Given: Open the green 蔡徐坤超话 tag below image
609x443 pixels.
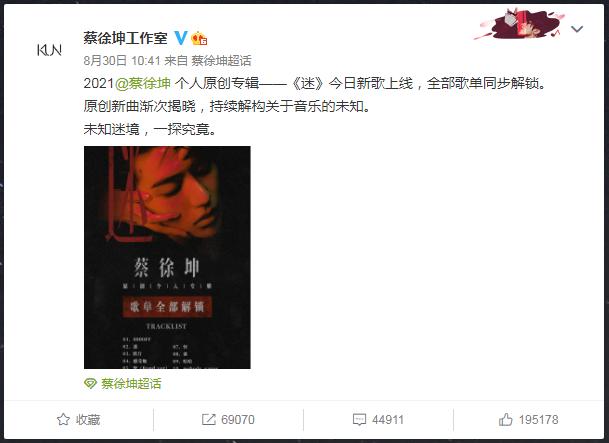Looking at the screenshot, I should click(131, 384).
